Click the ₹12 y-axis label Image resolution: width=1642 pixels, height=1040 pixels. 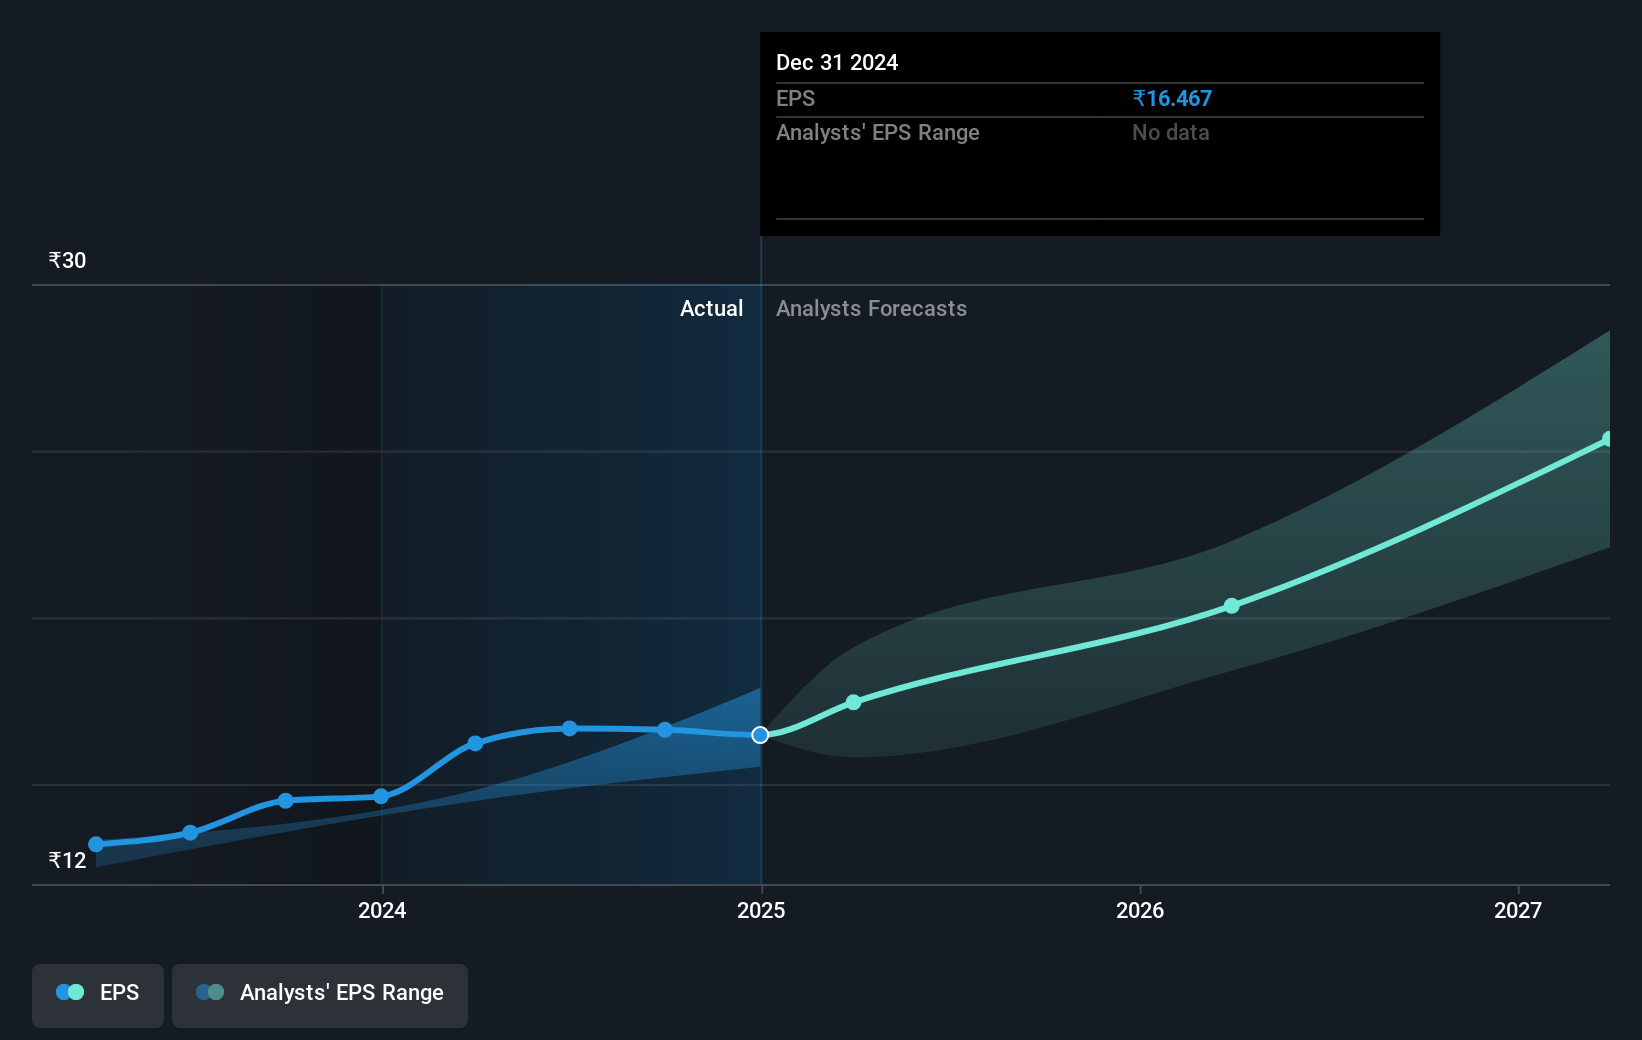click(67, 861)
